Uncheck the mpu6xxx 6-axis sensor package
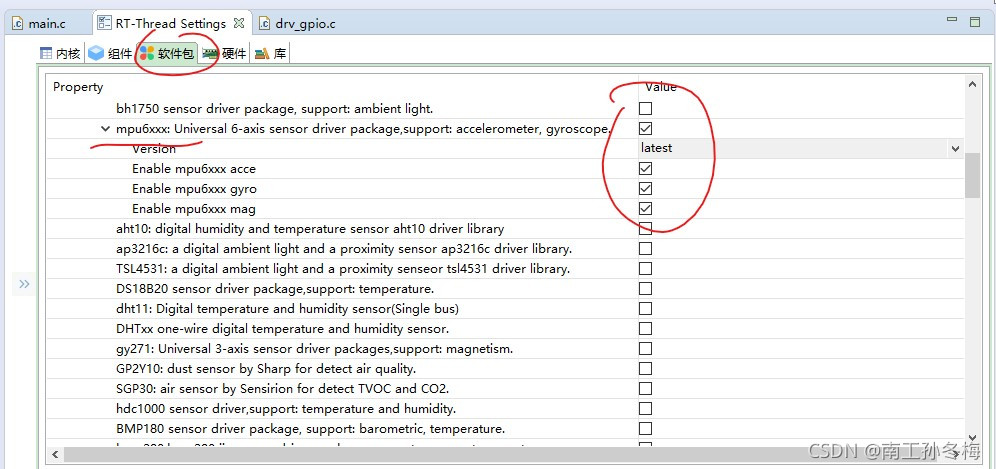 (645, 128)
